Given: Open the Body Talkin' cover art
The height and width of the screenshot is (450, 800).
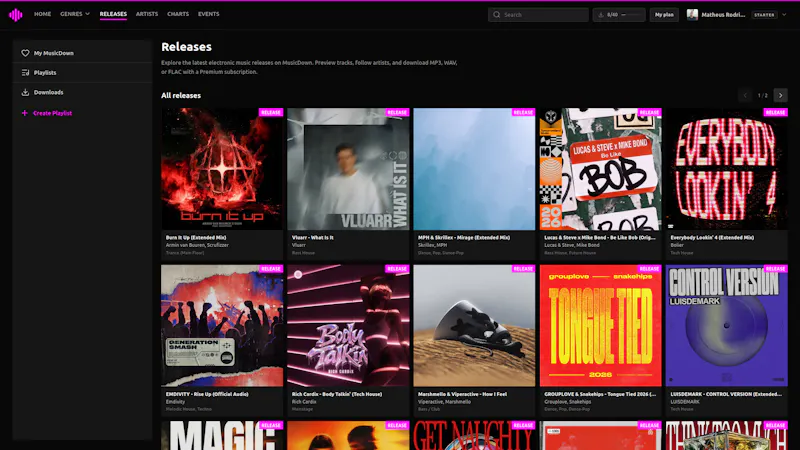Looking at the screenshot, I should click(348, 326).
